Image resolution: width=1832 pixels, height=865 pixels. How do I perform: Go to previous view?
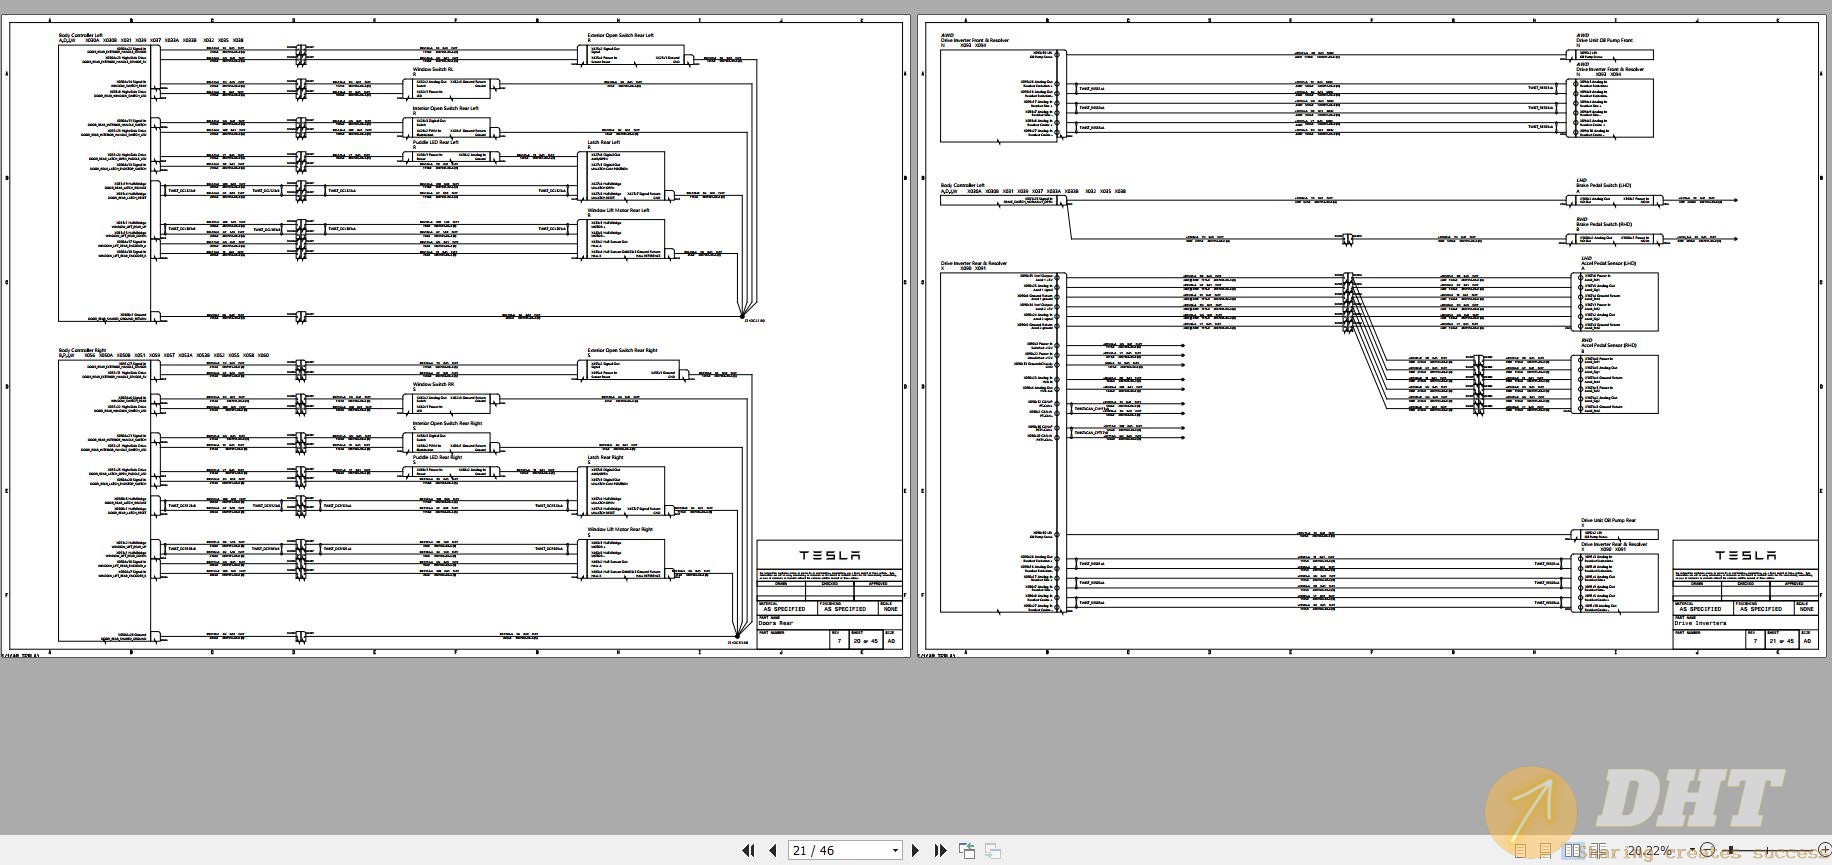point(967,850)
